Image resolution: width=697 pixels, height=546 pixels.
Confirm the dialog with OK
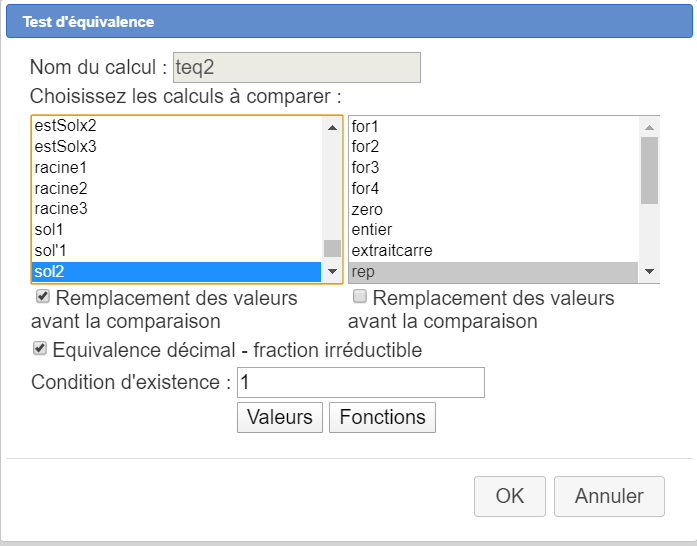509,496
